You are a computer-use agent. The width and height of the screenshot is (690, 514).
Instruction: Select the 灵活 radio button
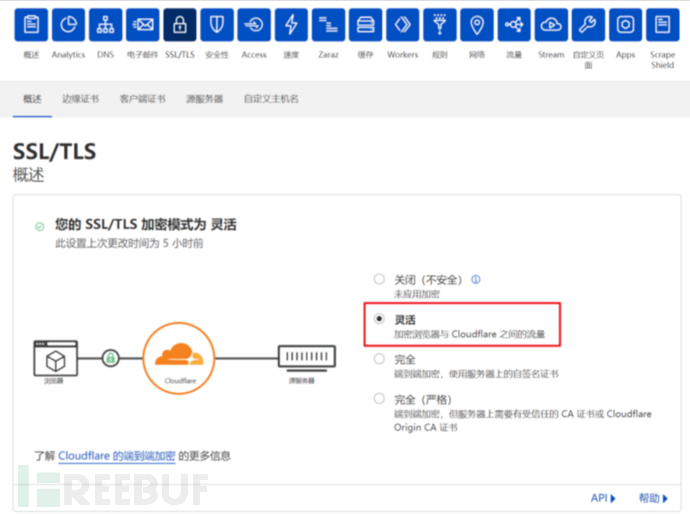pyautogui.click(x=379, y=319)
